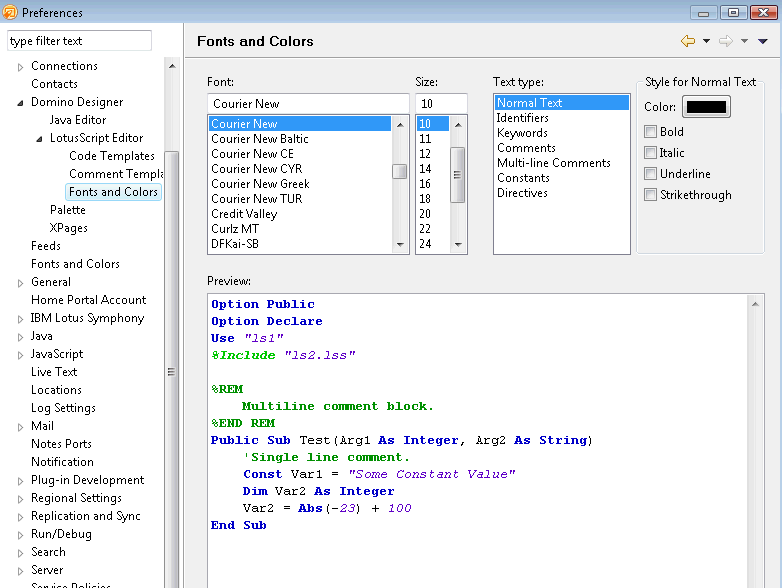Click font list scroll down arrow
The width and height of the screenshot is (782, 588).
pyautogui.click(x=400, y=244)
